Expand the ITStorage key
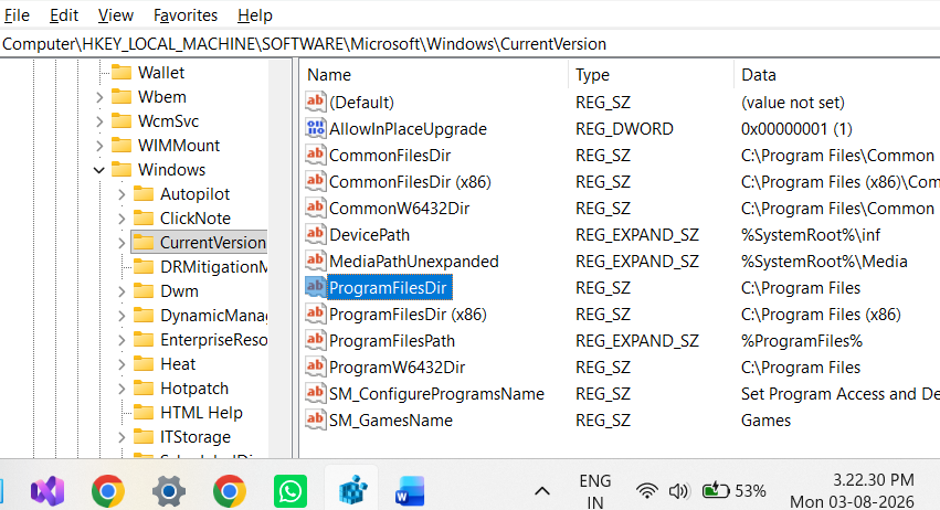Image resolution: width=940 pixels, height=510 pixels. coord(122,437)
